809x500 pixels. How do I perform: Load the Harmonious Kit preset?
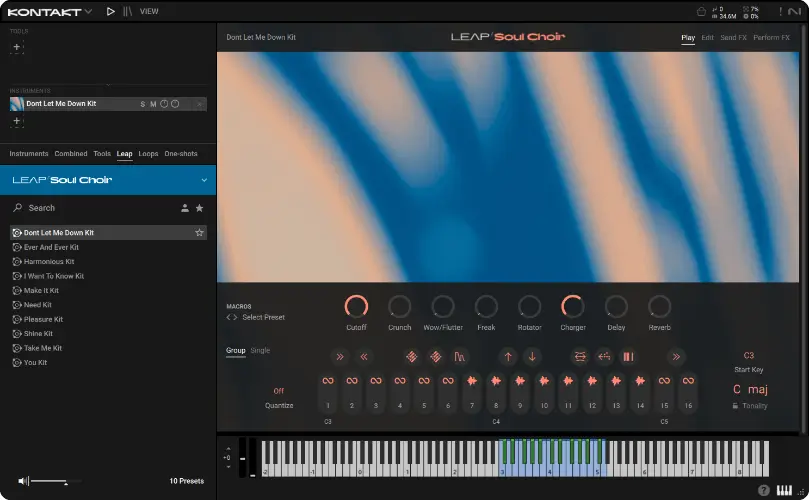coord(49,262)
